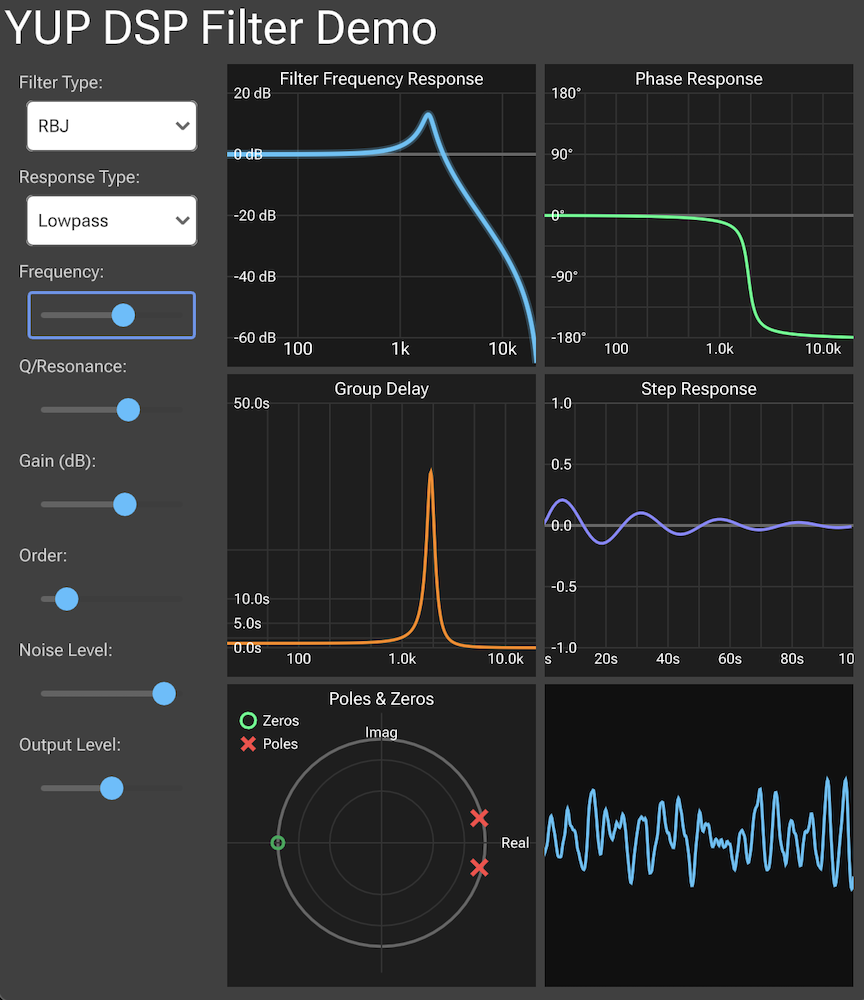Click the red Poles legend X icon

click(248, 744)
